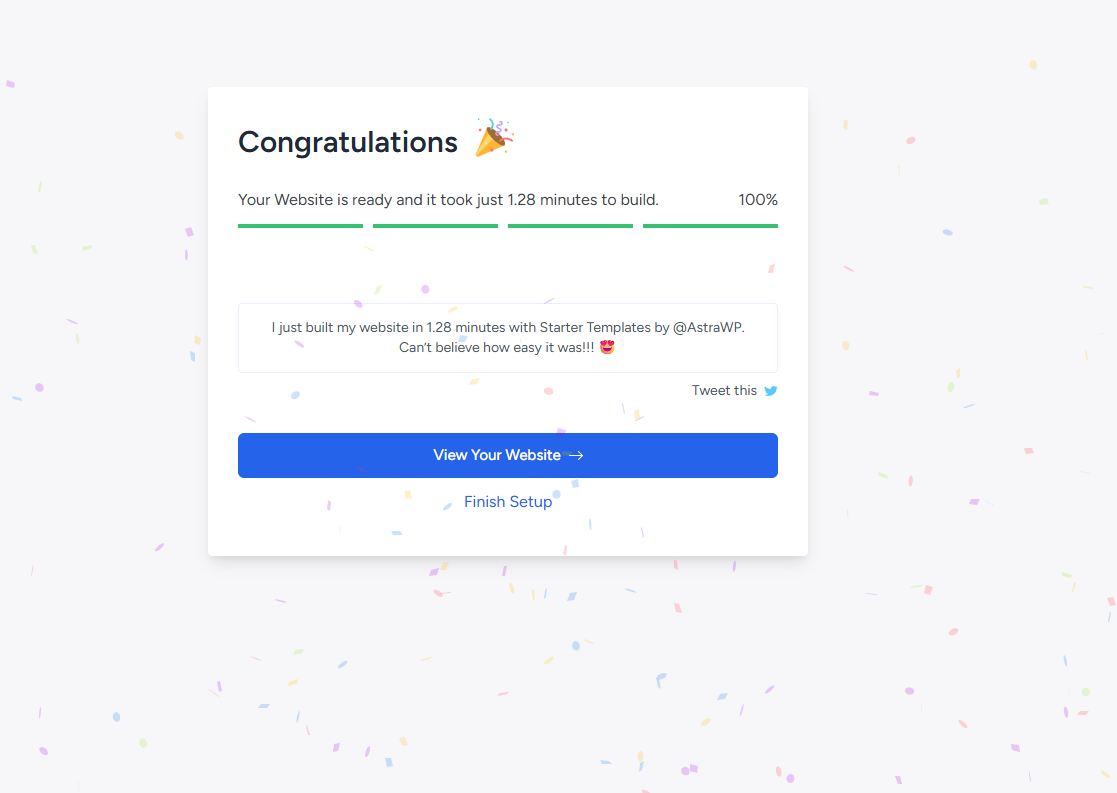Click the third green progress segment
This screenshot has height=793, width=1117.
[570, 226]
